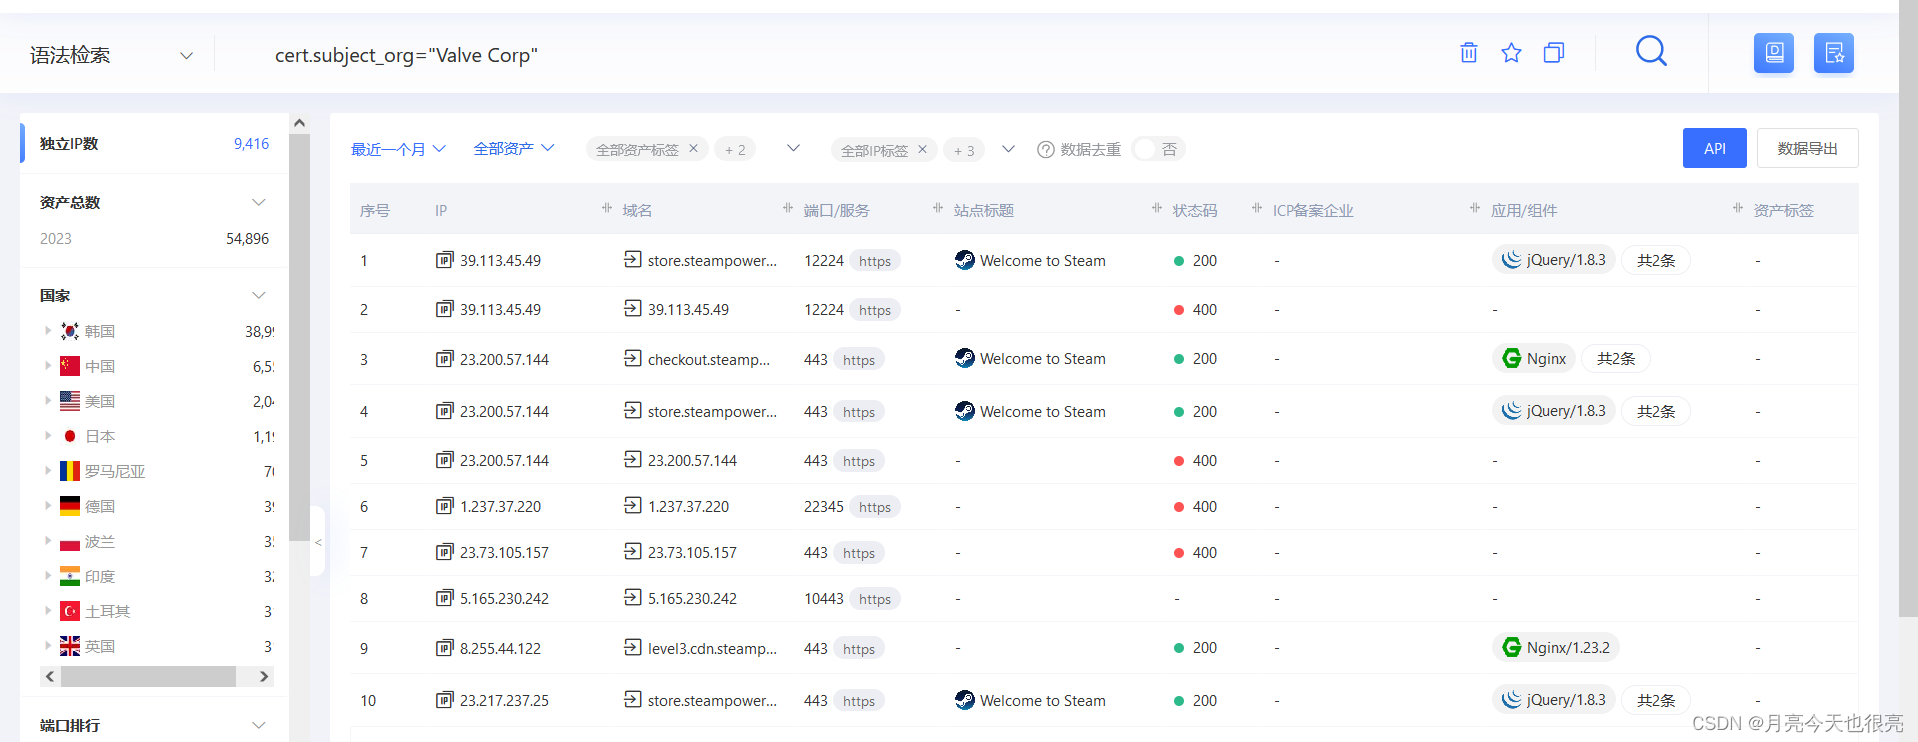
Task: Open link icon beside level3.cdn.steamp...
Action: pyautogui.click(x=633, y=647)
